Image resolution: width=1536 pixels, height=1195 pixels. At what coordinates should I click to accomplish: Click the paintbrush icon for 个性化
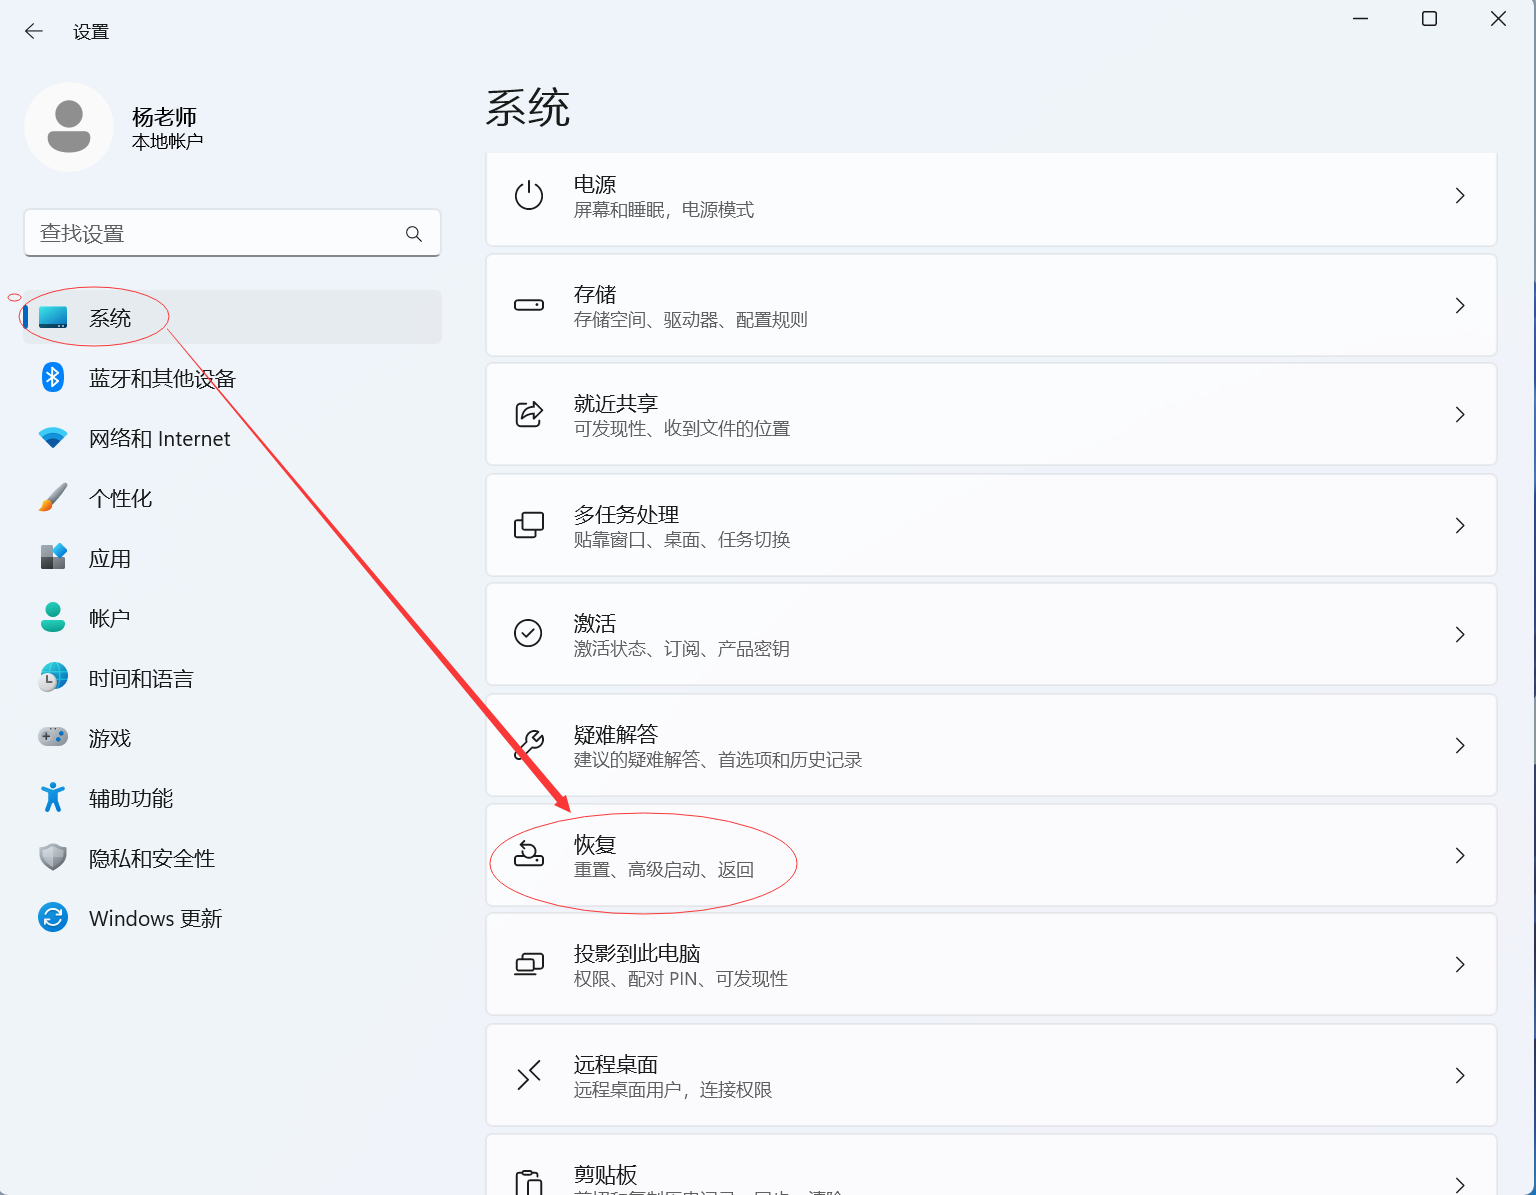(53, 497)
